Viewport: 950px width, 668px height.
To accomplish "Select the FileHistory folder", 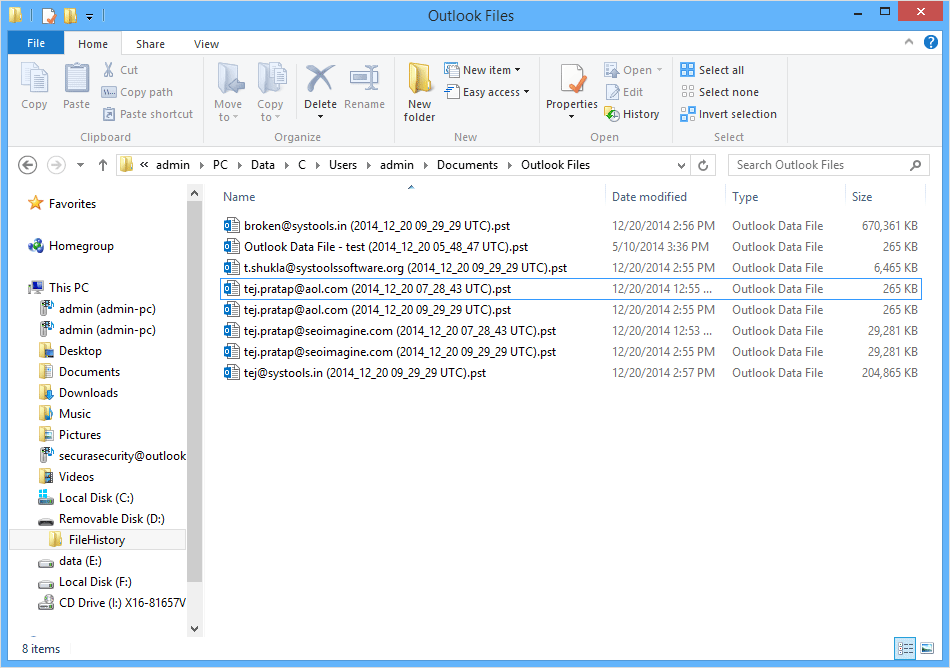I will tap(97, 540).
